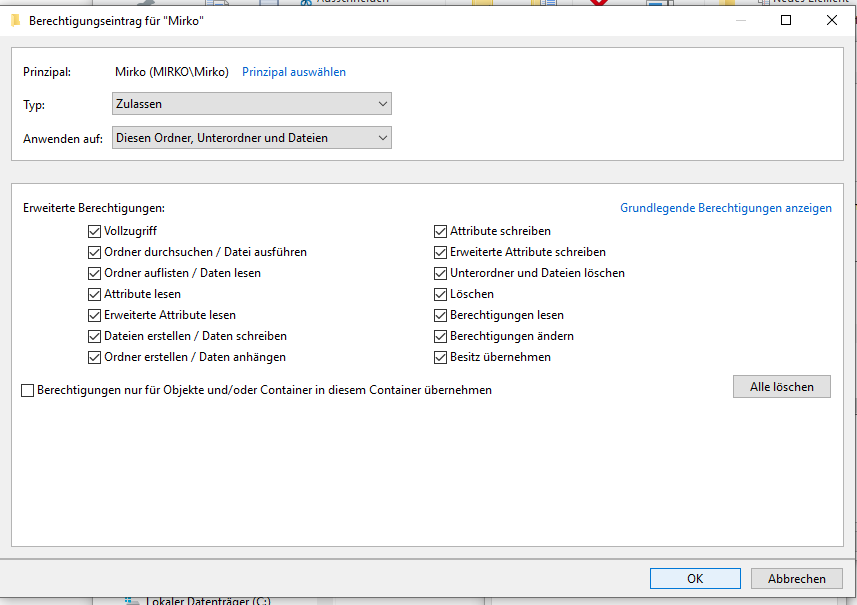Toggle the Attribute schreiben checkbox

coord(441,231)
